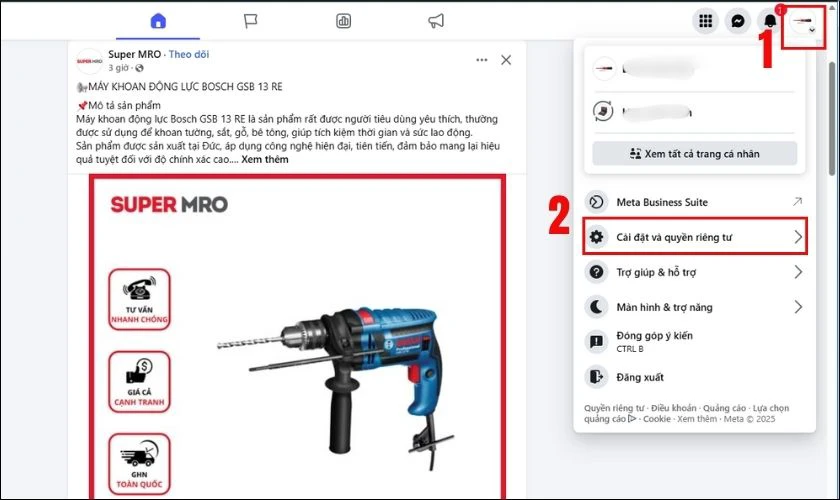
Task: Open Cookie footer link
Action: pyautogui.click(x=657, y=419)
